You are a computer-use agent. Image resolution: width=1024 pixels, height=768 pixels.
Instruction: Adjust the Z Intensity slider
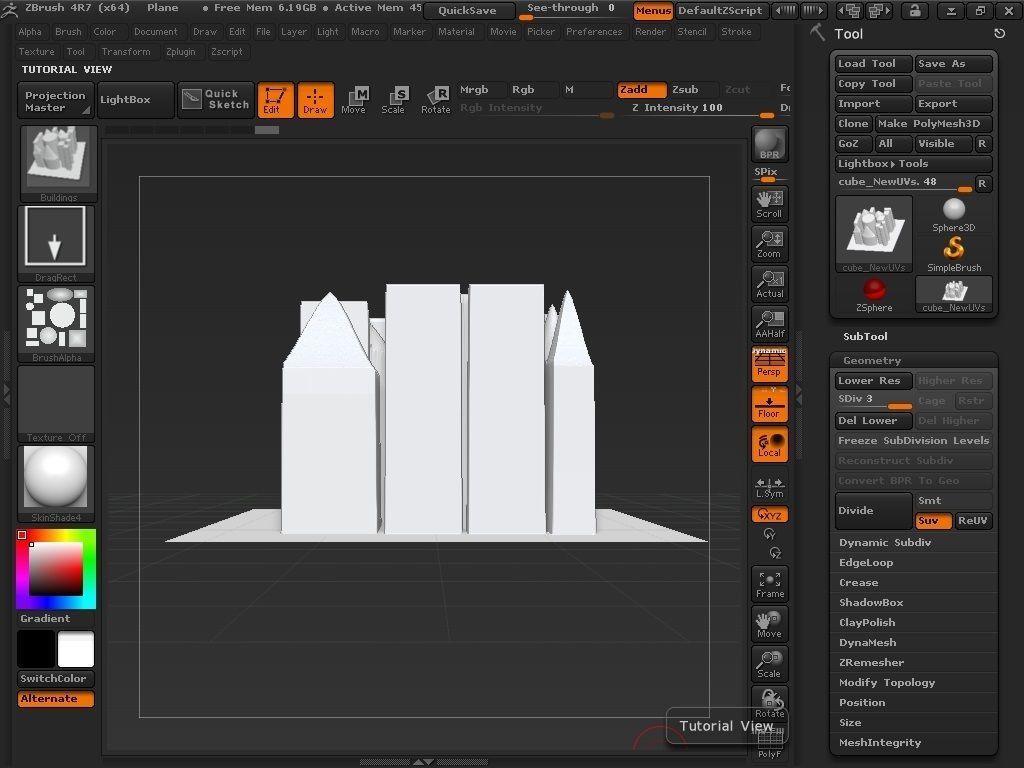703,108
